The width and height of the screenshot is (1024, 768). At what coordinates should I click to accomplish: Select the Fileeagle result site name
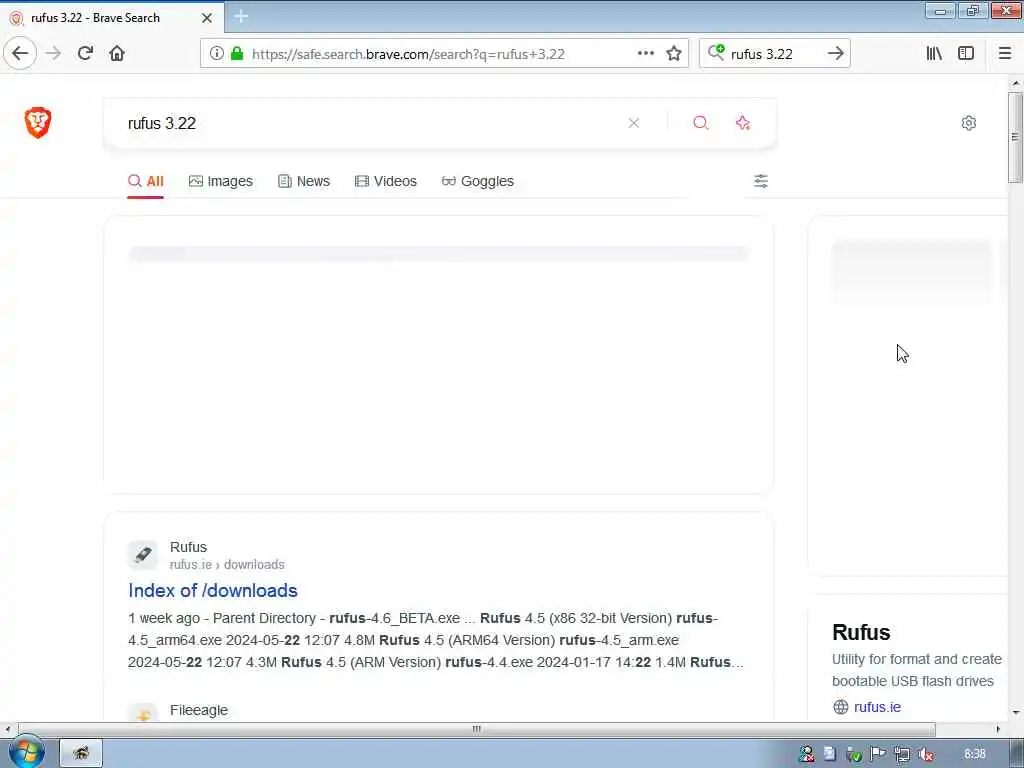pos(199,710)
